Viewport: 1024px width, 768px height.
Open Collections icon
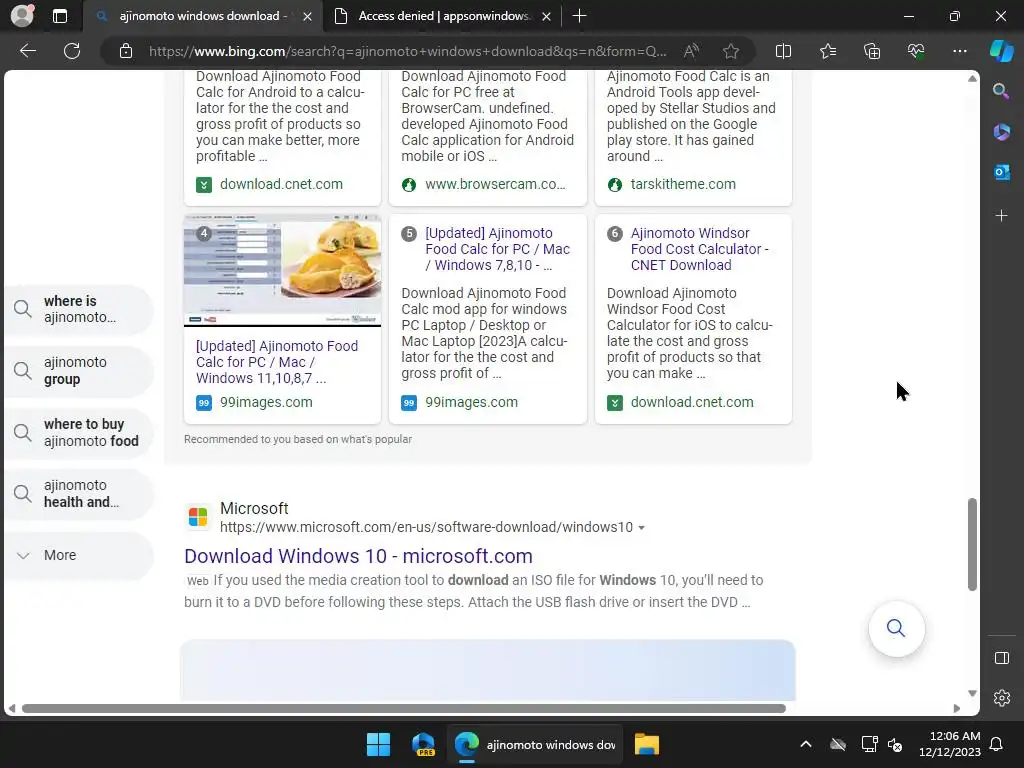tap(872, 51)
